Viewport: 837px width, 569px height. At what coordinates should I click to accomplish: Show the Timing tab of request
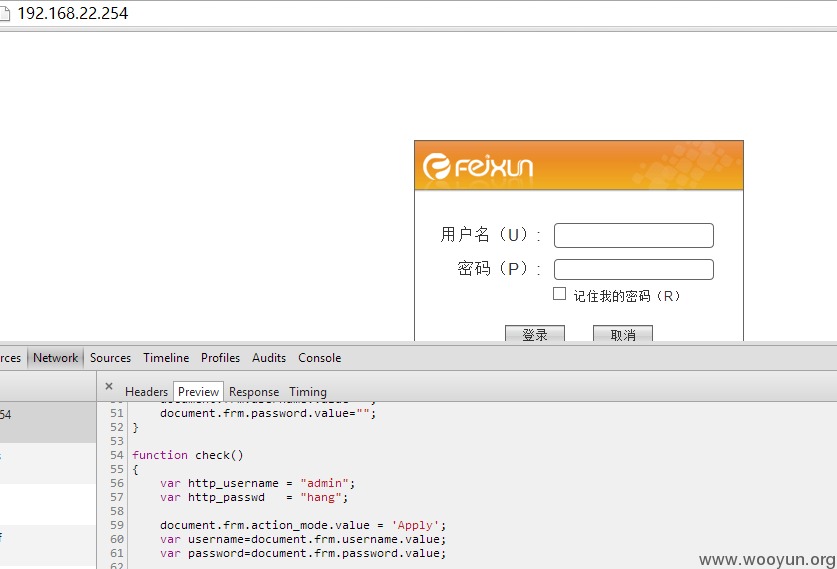click(308, 392)
